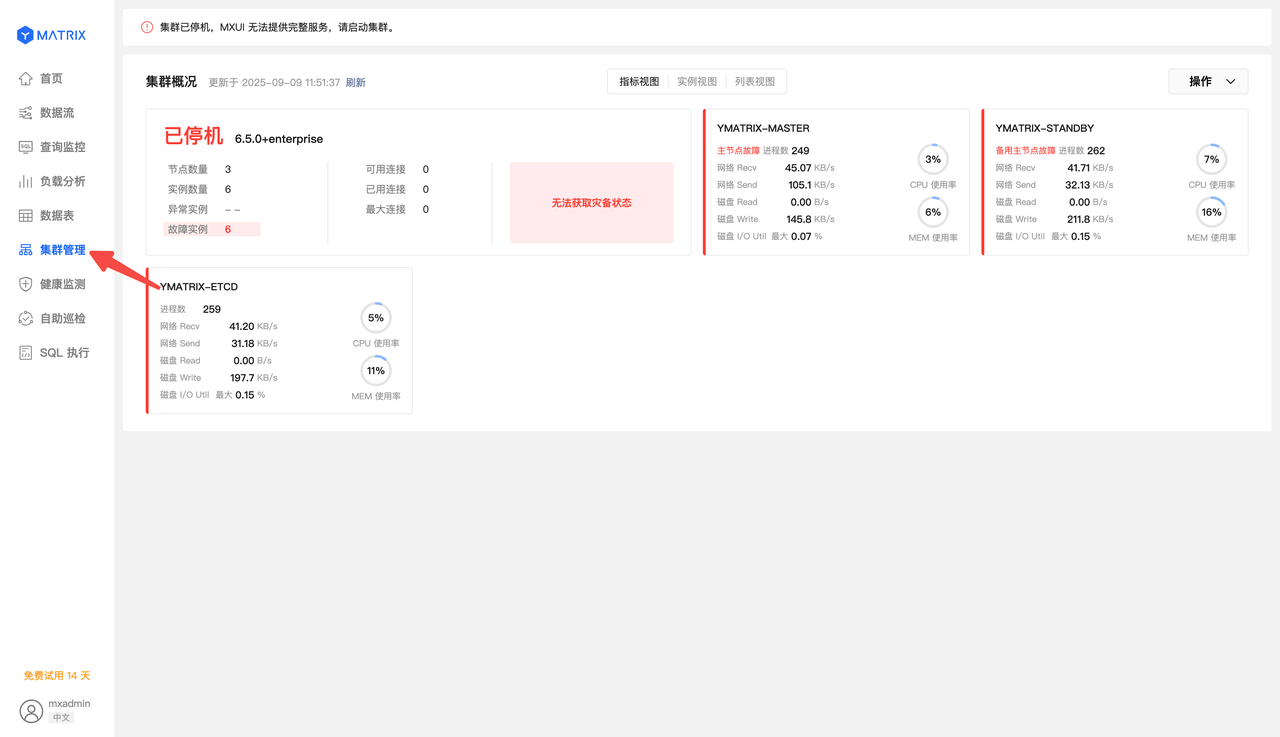
Task: Click the 集群已停机 alert message text
Action: pyautogui.click(x=278, y=28)
